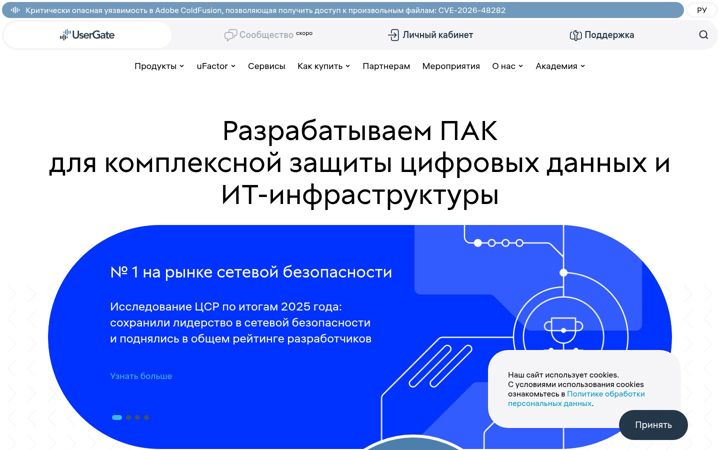Expand the Продукты menu
The height and width of the screenshot is (450, 720).
(x=159, y=66)
